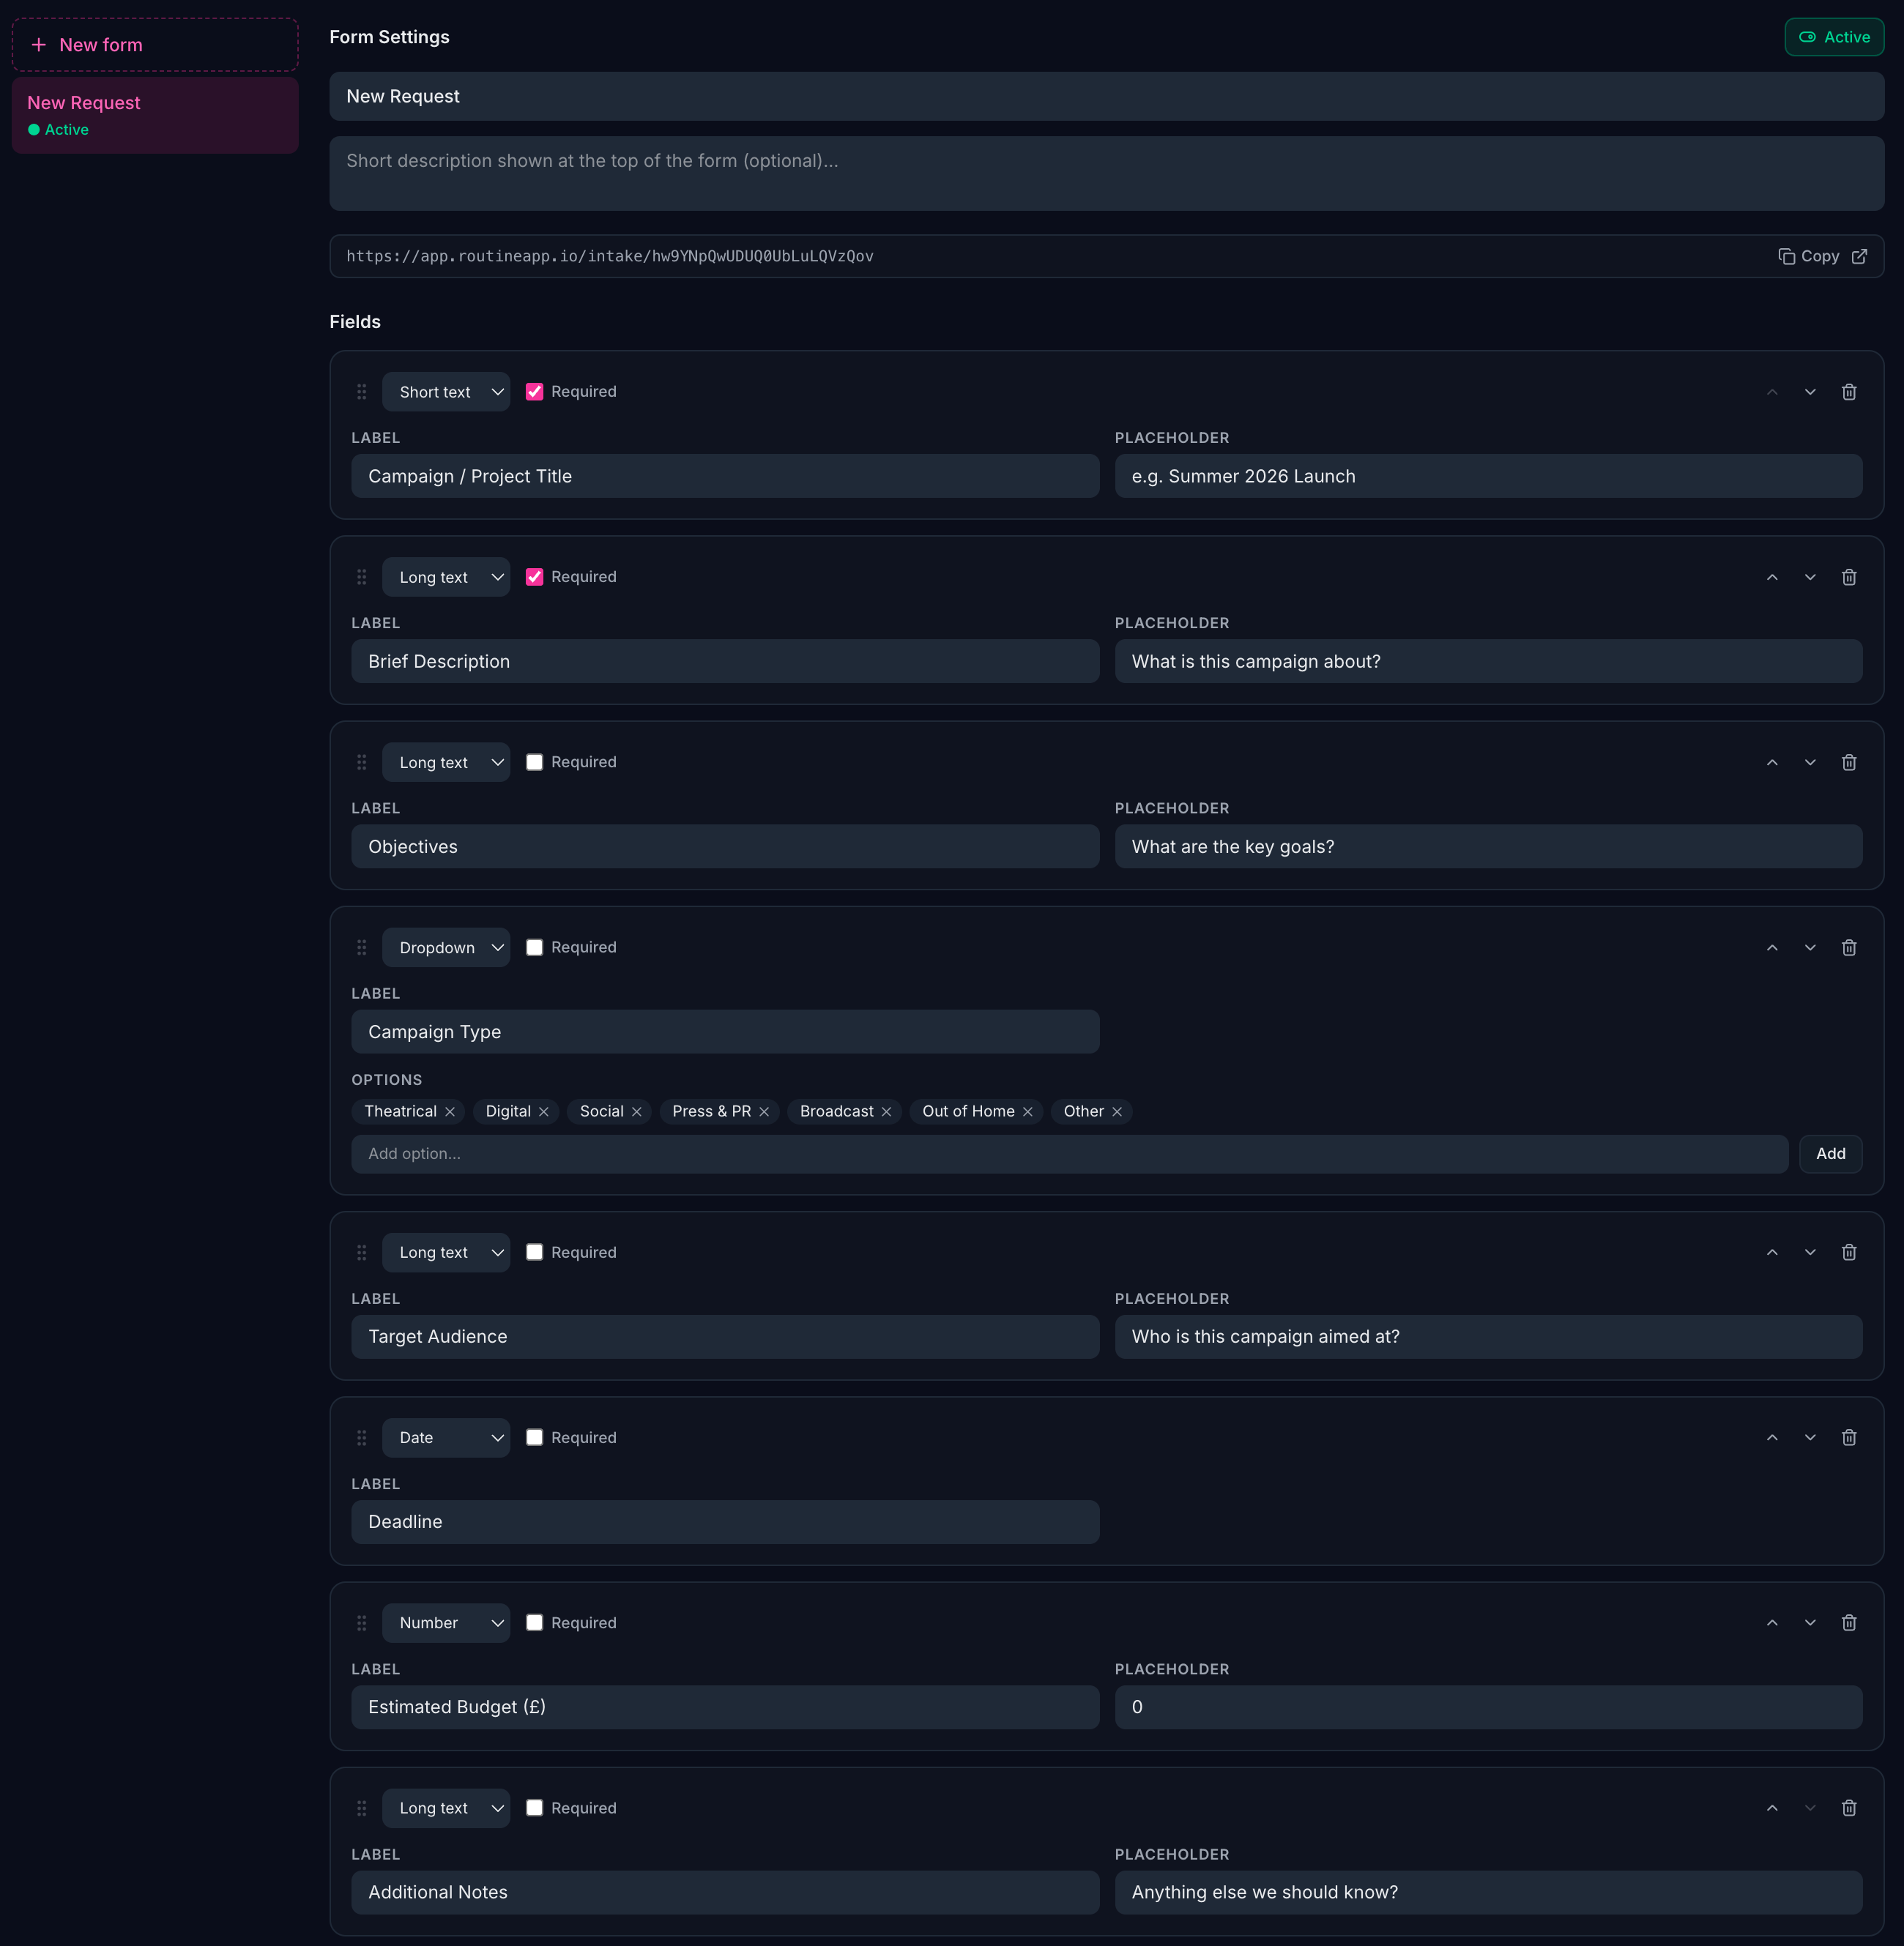The image size is (1904, 1946).
Task: Uncheck Required for Brief Description
Action: click(535, 577)
